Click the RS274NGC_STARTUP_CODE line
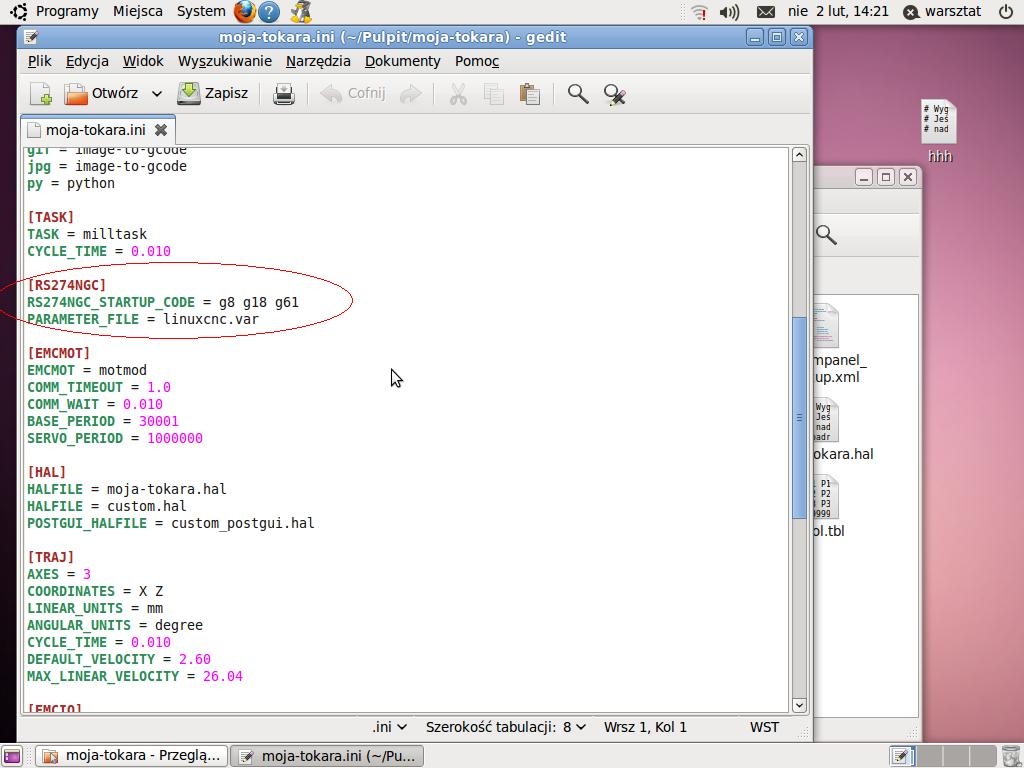 pyautogui.click(x=163, y=302)
